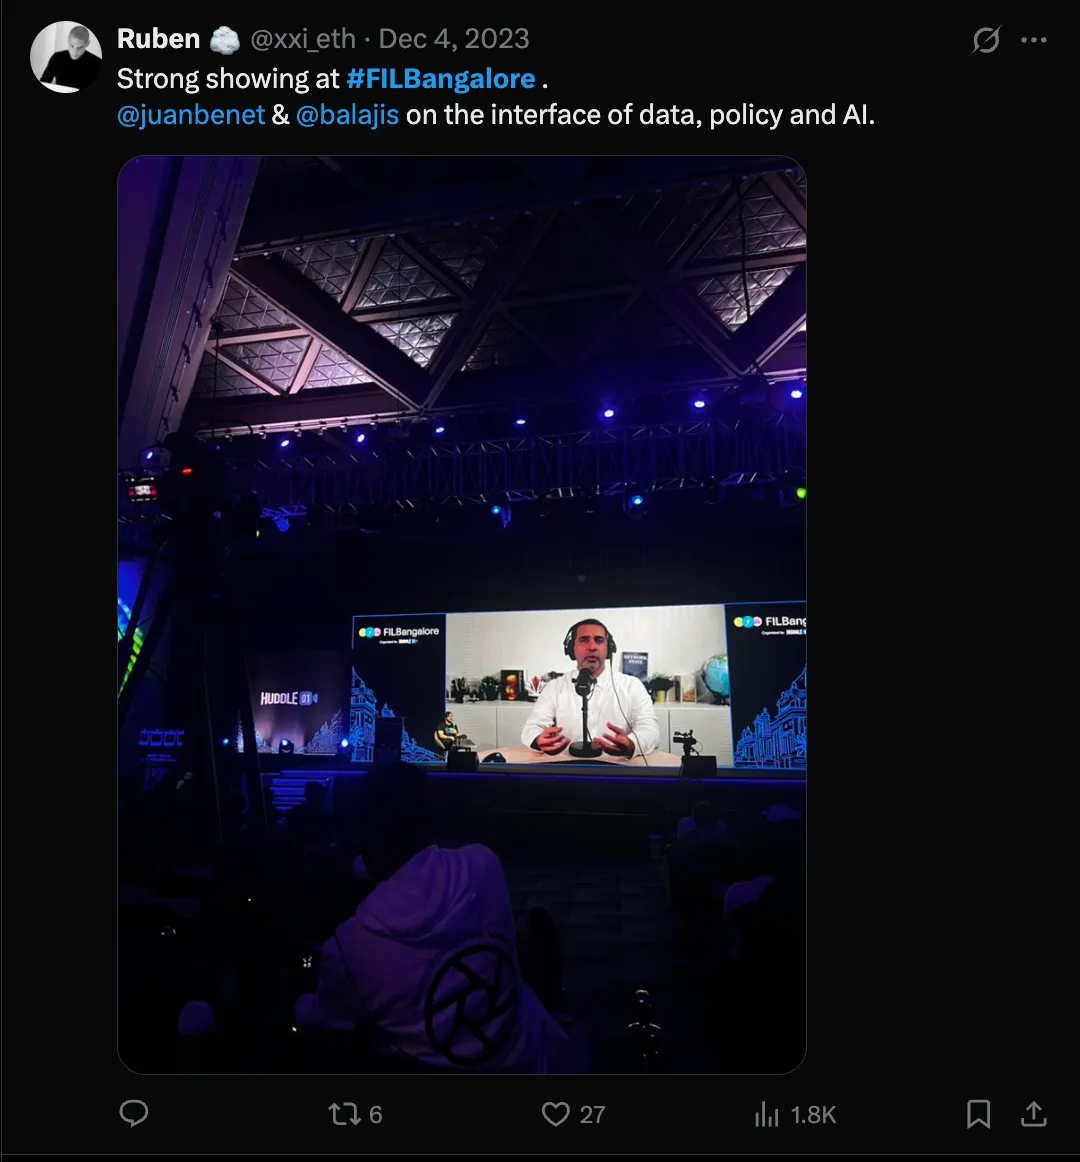The image size is (1080, 1162).
Task: Click the repost count 6
Action: (376, 1115)
